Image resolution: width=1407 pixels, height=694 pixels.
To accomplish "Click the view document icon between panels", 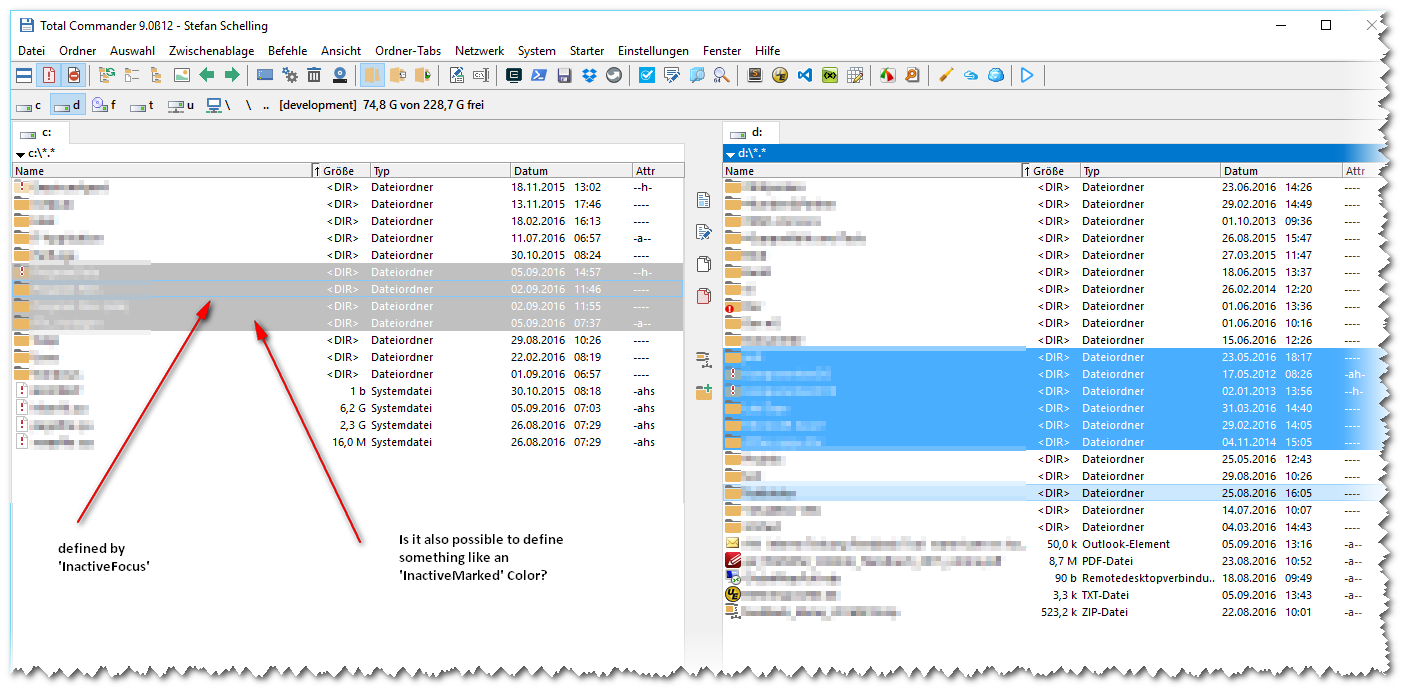I will point(703,201).
